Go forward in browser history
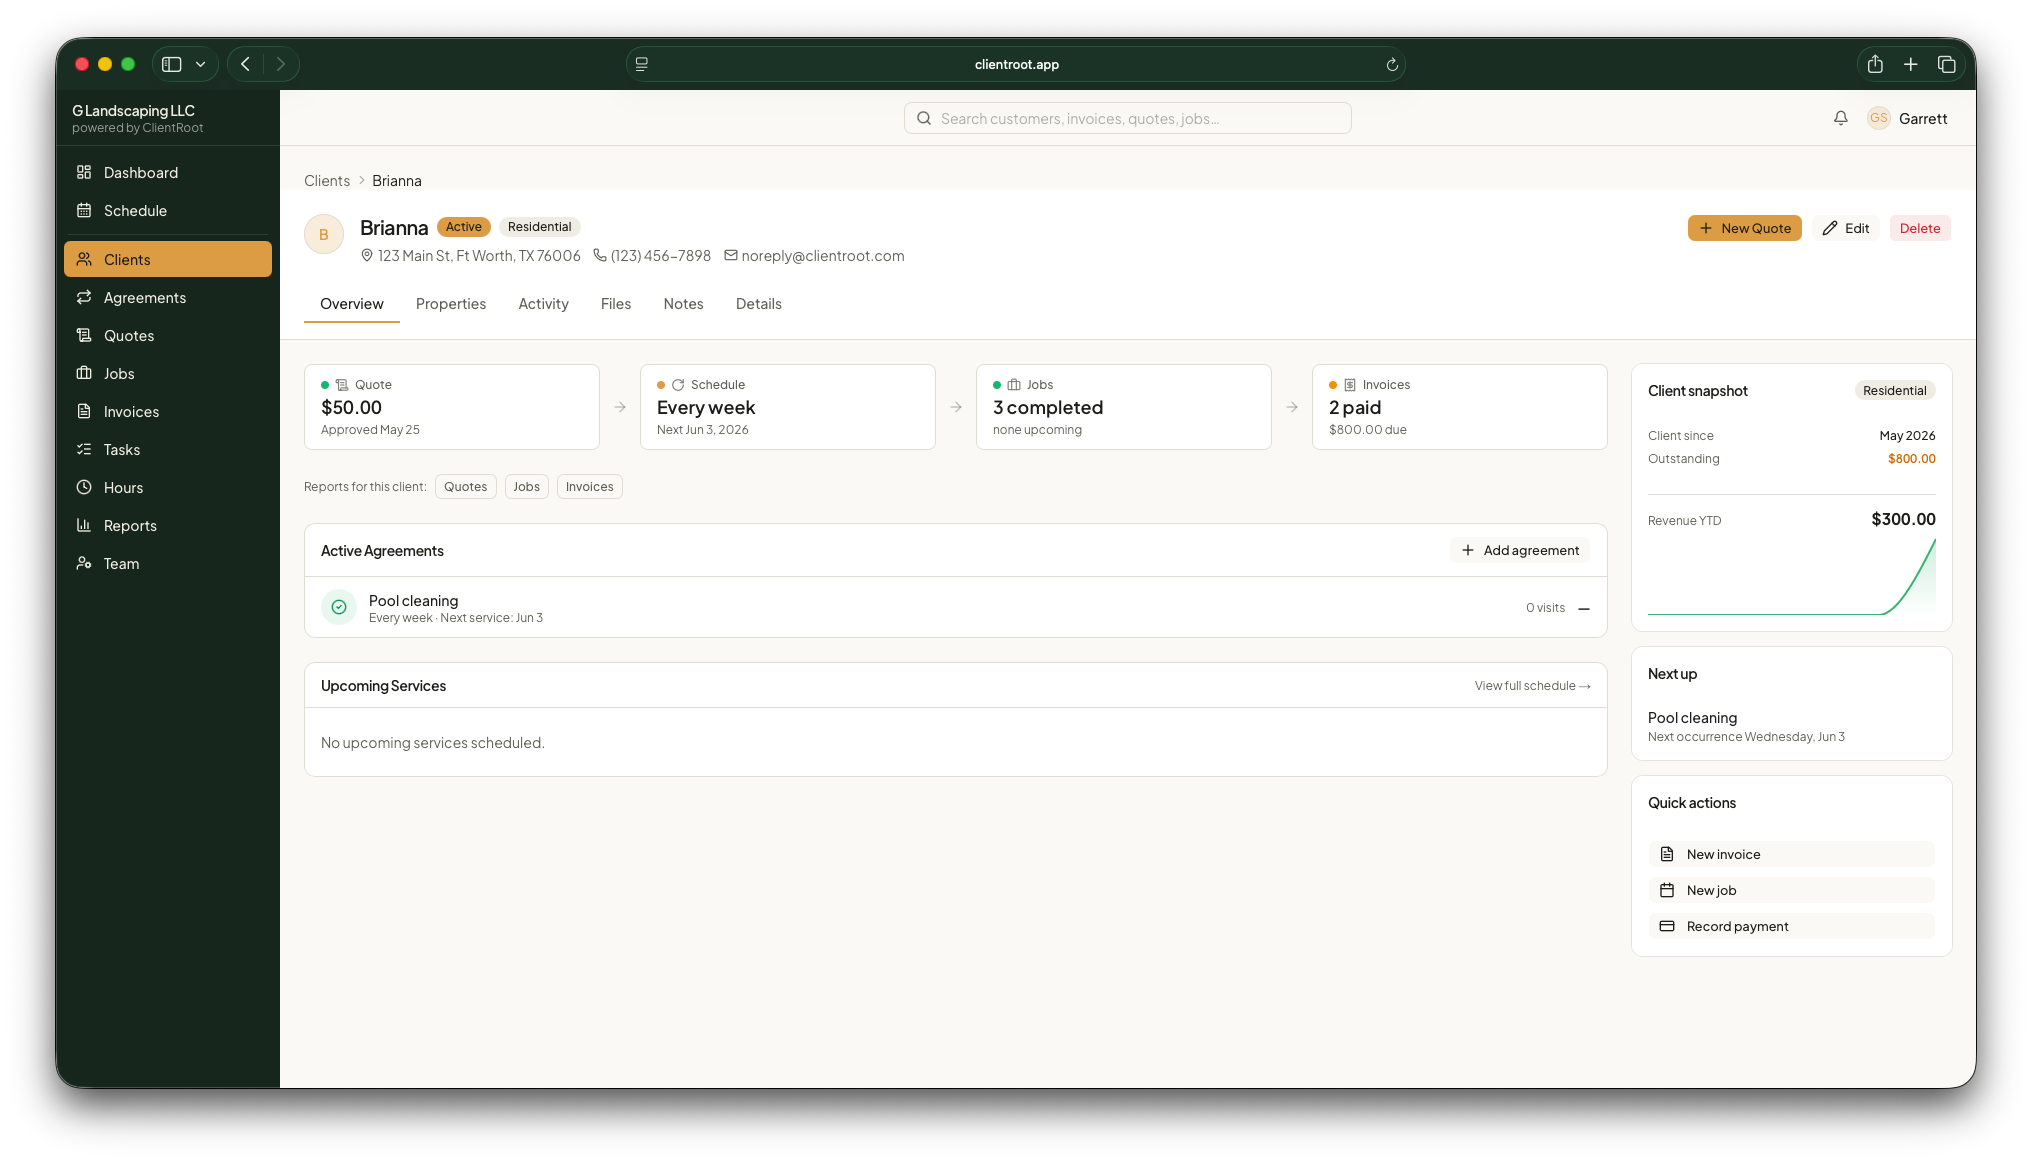This screenshot has width=2032, height=1162. [x=281, y=64]
